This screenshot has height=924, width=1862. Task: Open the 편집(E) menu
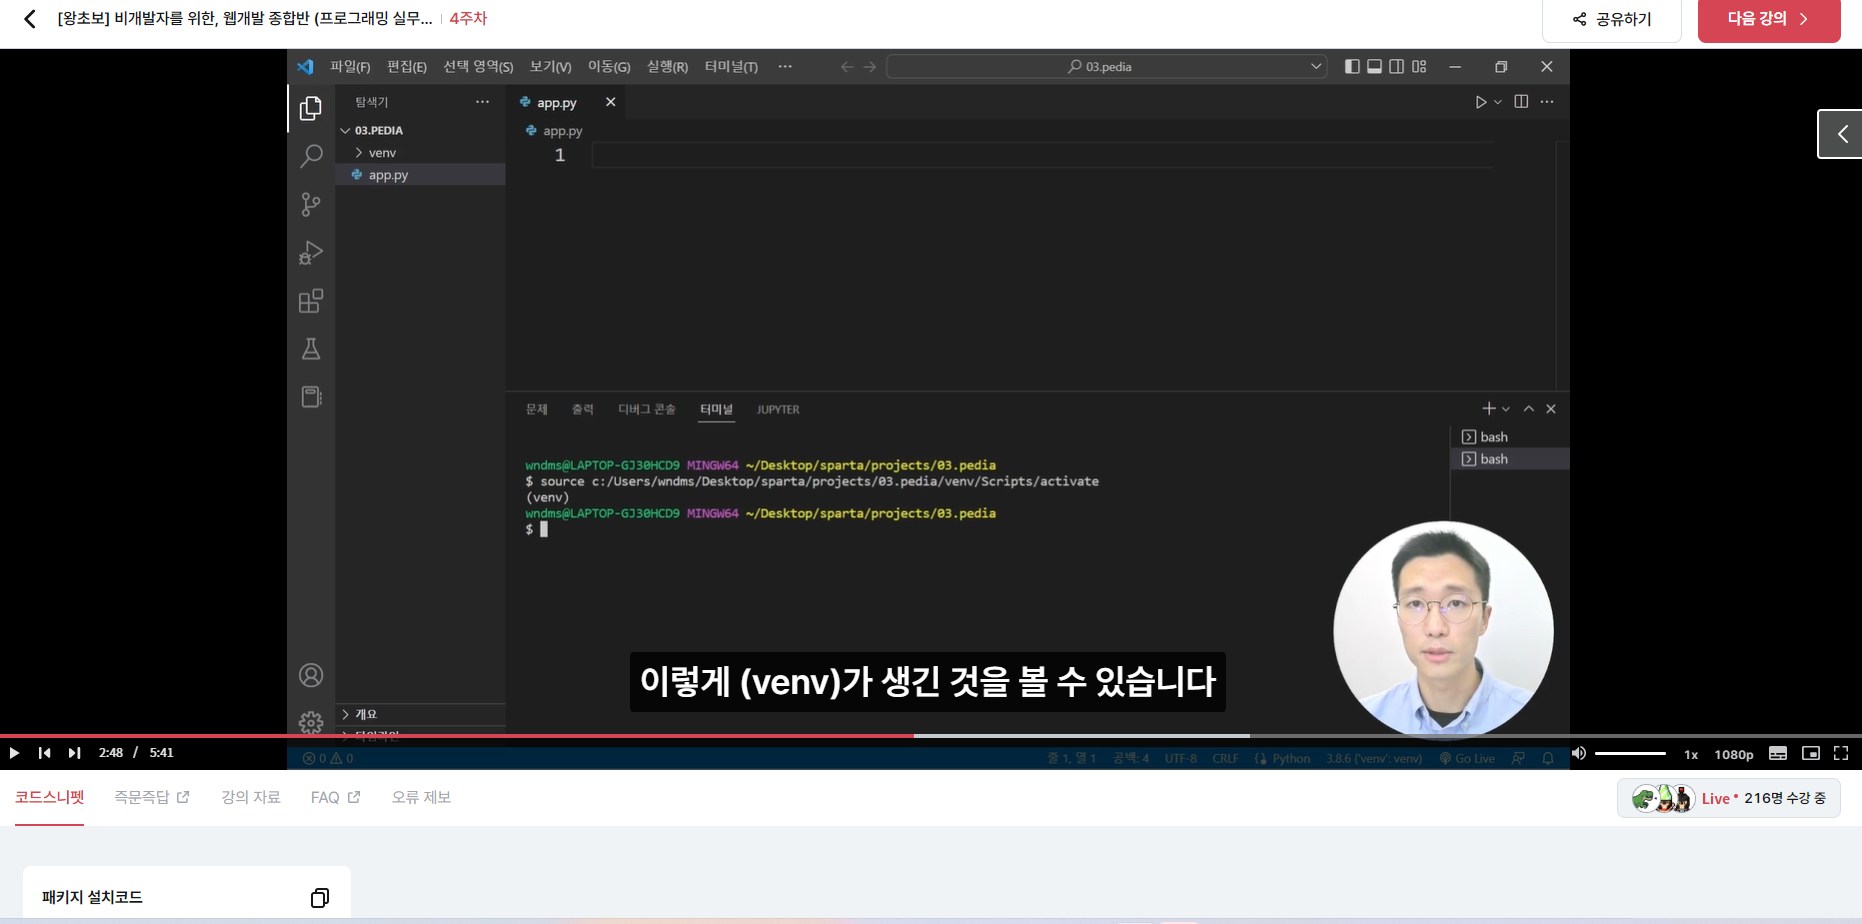pos(407,67)
